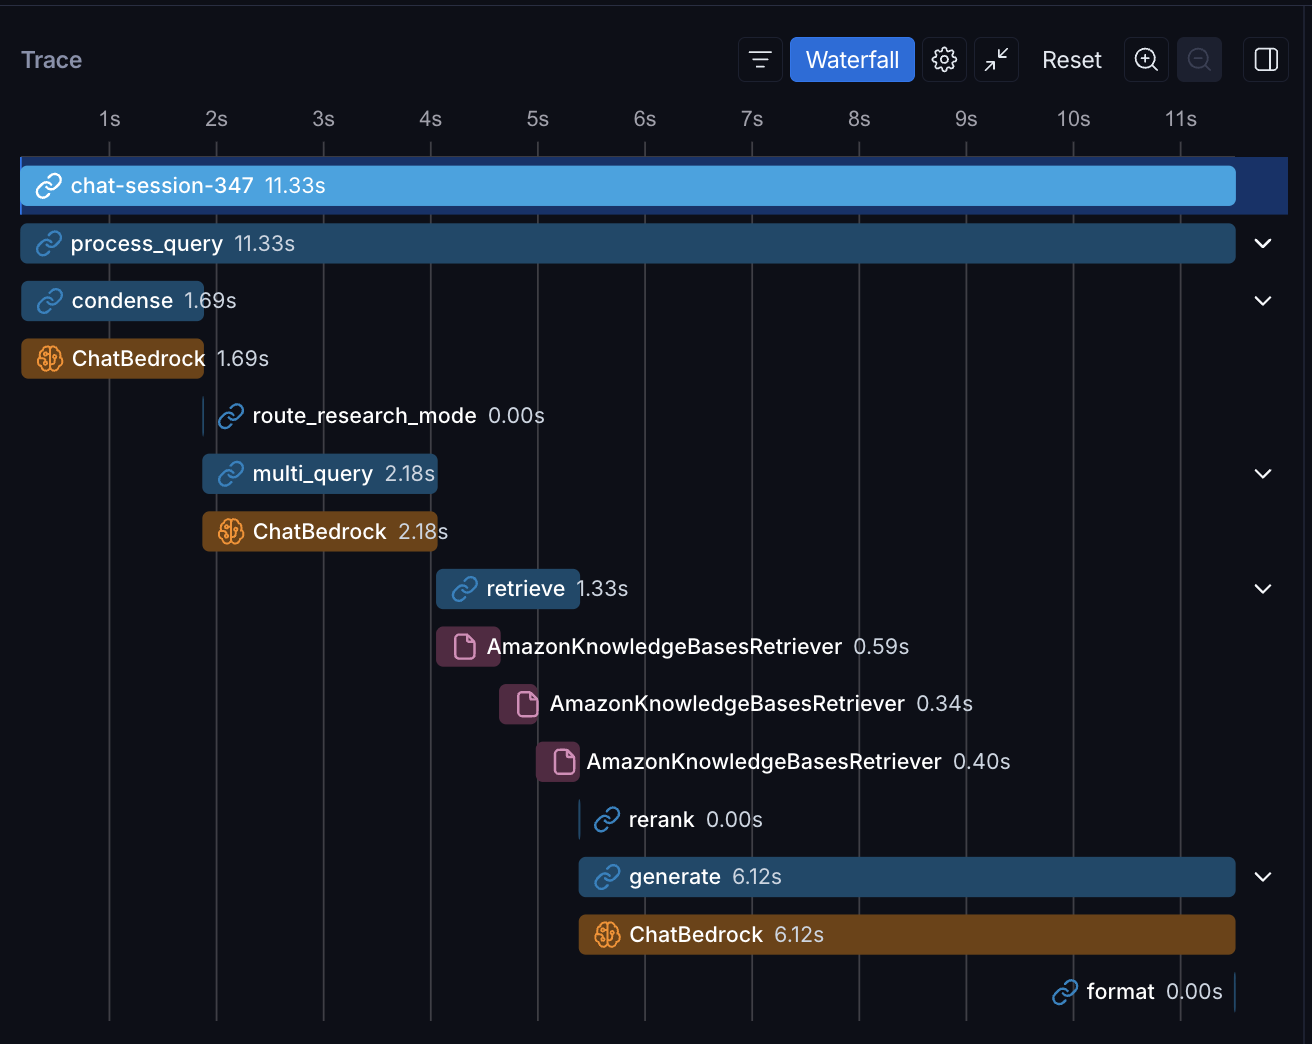Viewport: 1312px width, 1044px height.
Task: Click document icon of the 0.40s retriever
Action: 565,762
